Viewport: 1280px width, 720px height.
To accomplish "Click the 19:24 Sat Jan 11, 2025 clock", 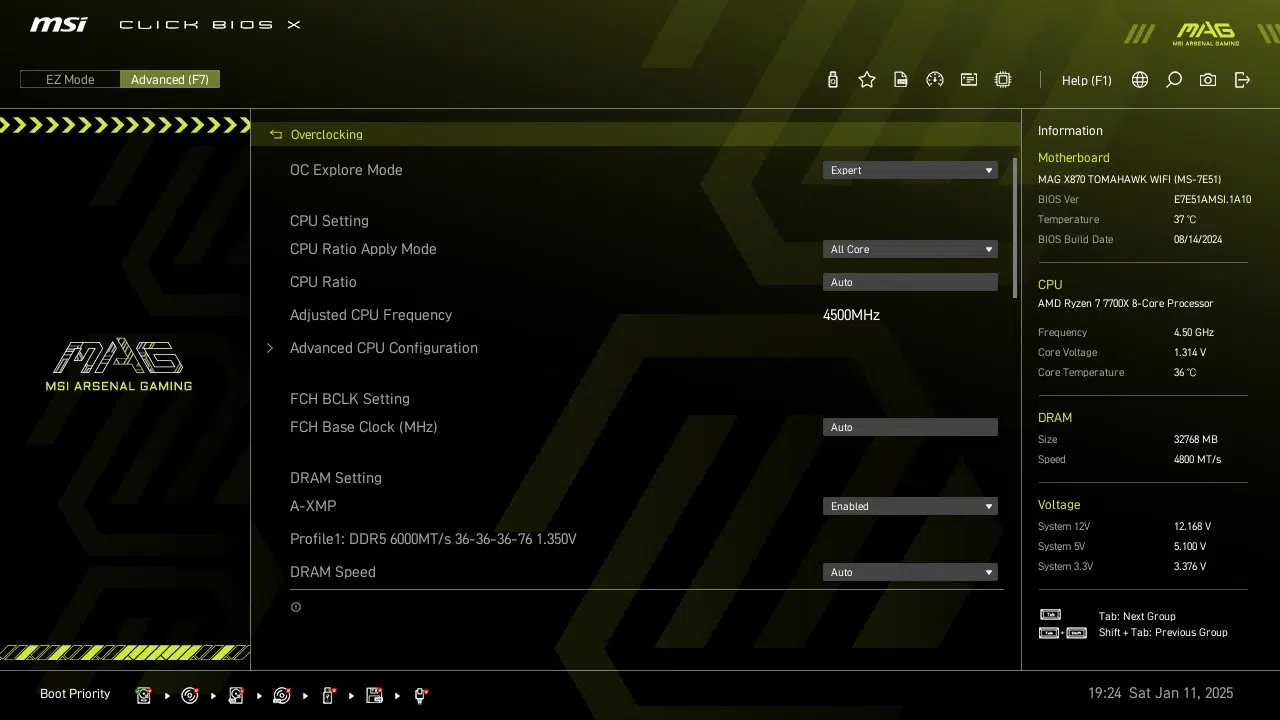I will point(1160,693).
